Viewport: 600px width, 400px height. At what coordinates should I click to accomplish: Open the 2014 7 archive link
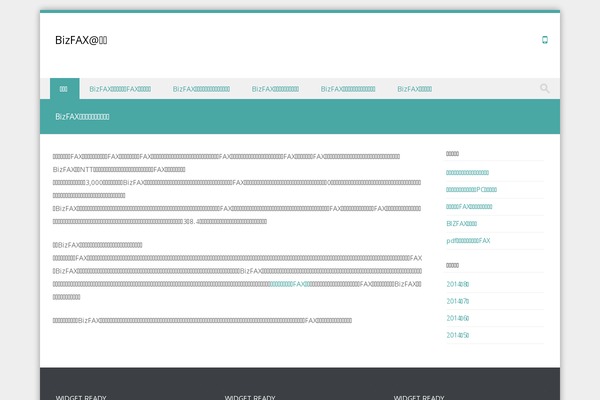[x=458, y=301]
